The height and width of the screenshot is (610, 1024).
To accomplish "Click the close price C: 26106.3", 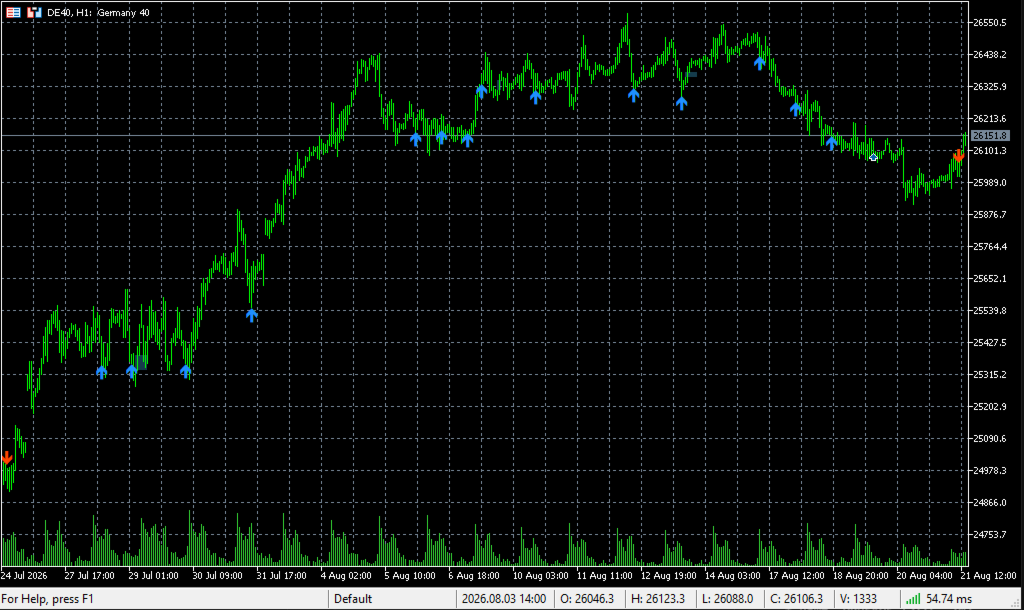I will click(x=796, y=599).
